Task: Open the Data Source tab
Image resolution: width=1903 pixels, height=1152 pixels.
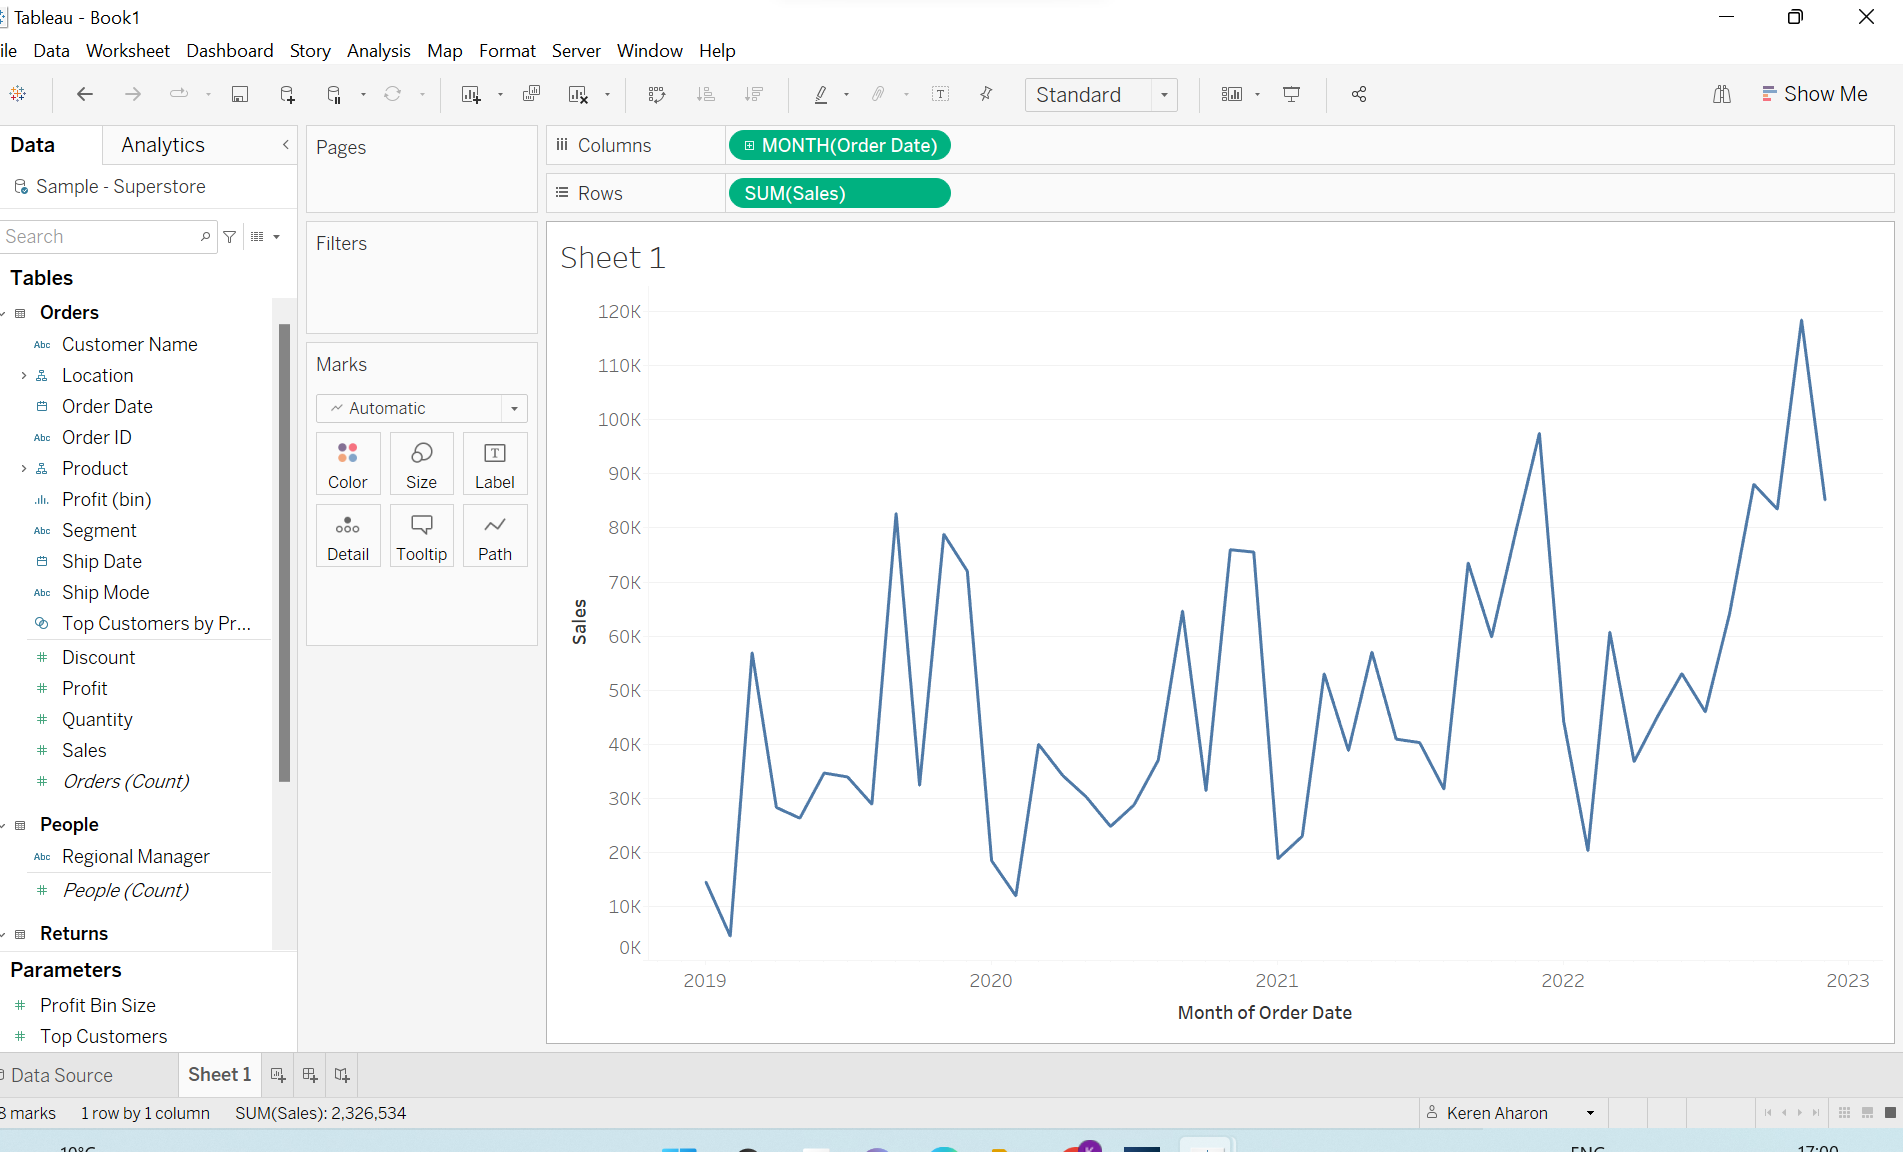Action: 62,1075
